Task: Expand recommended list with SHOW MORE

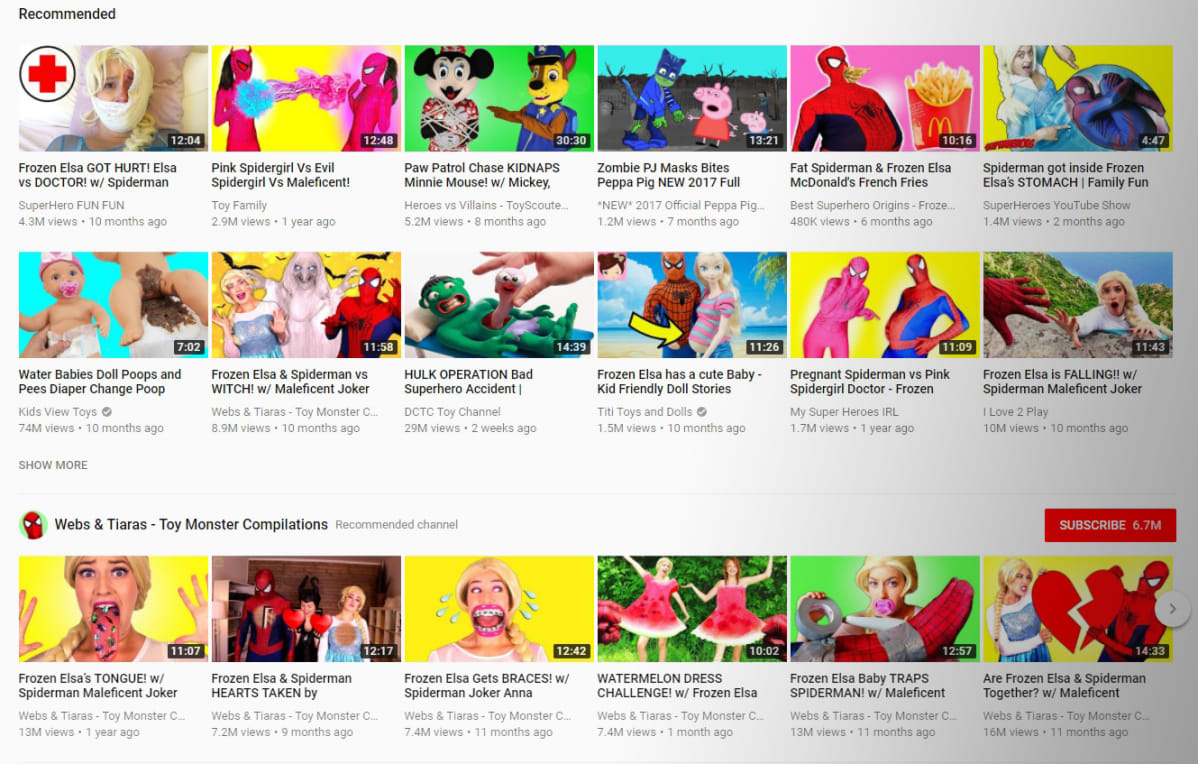Action: tap(53, 465)
